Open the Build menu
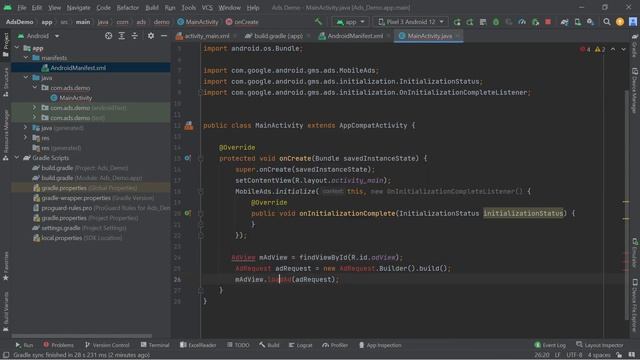640x360 pixels. click(x=152, y=7)
